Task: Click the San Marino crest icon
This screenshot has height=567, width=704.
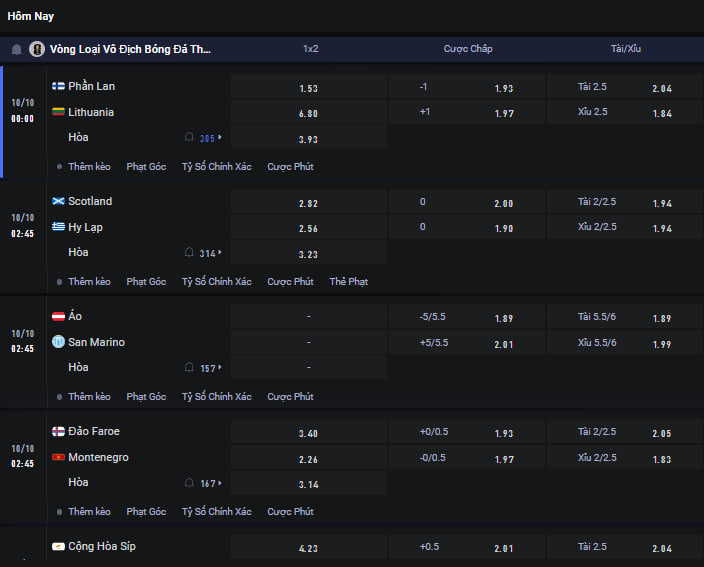Action: (58, 342)
